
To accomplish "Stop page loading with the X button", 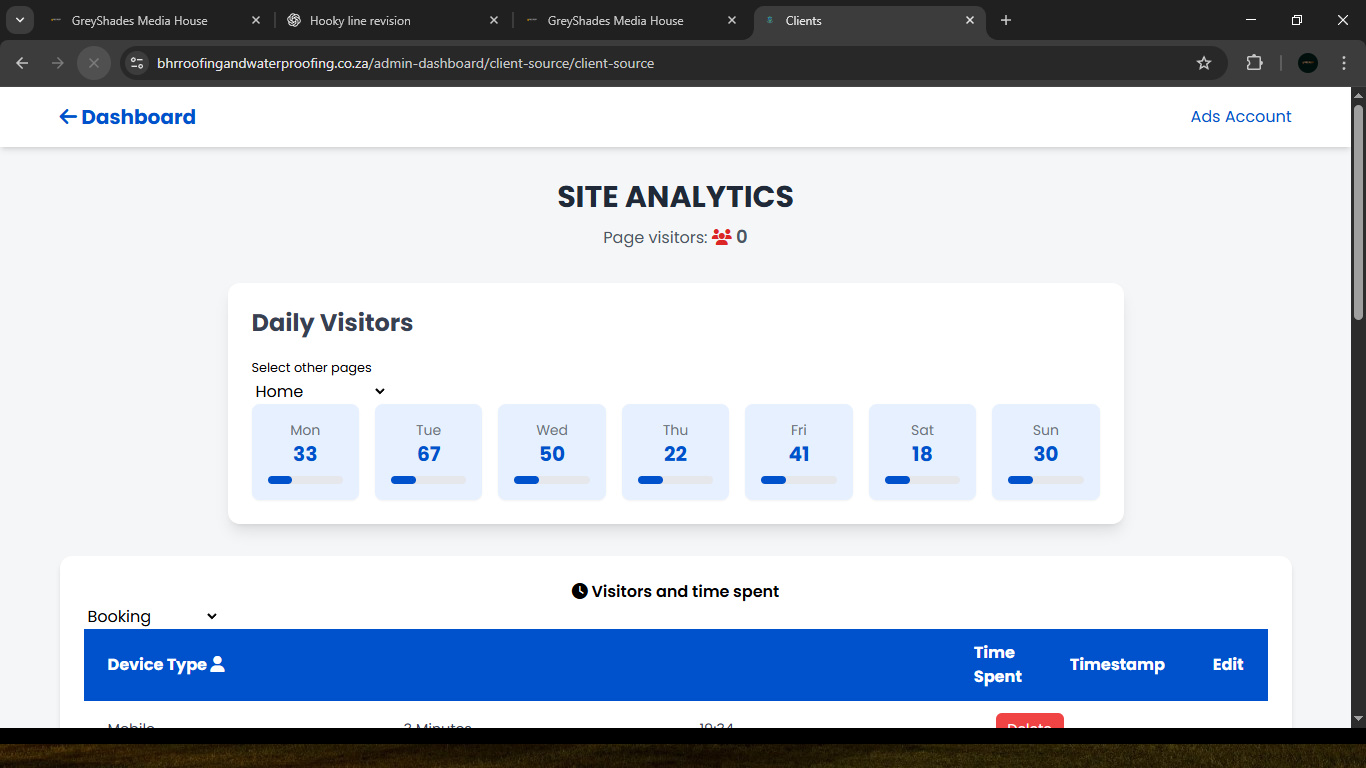I will pos(93,63).
